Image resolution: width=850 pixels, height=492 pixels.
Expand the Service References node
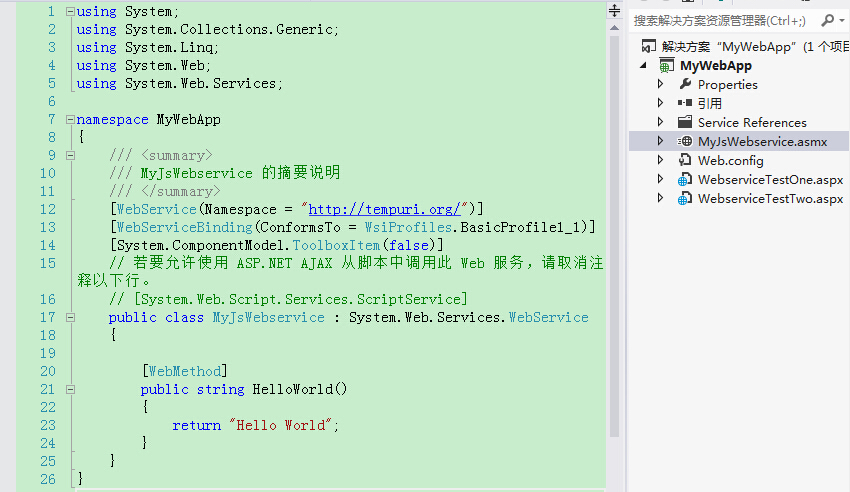[x=660, y=122]
